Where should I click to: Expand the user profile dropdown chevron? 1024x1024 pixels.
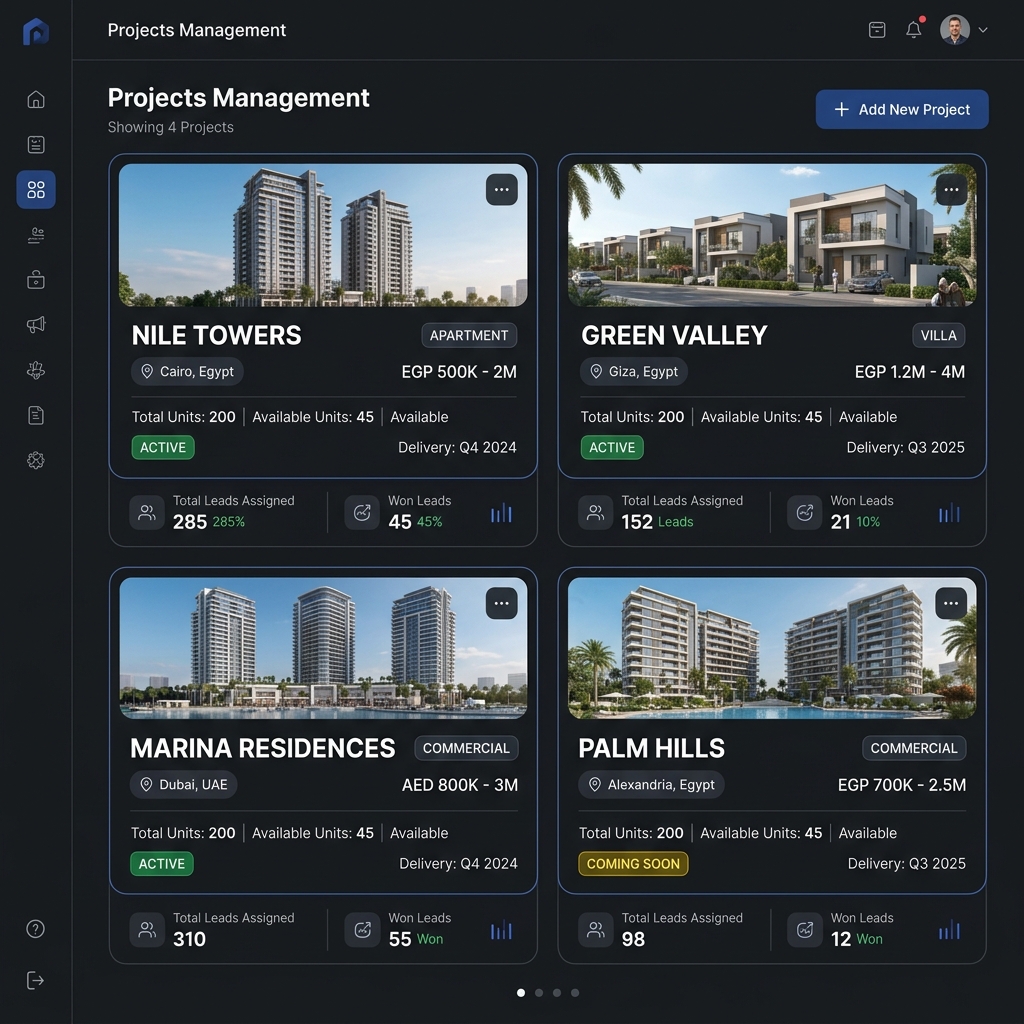tap(983, 30)
